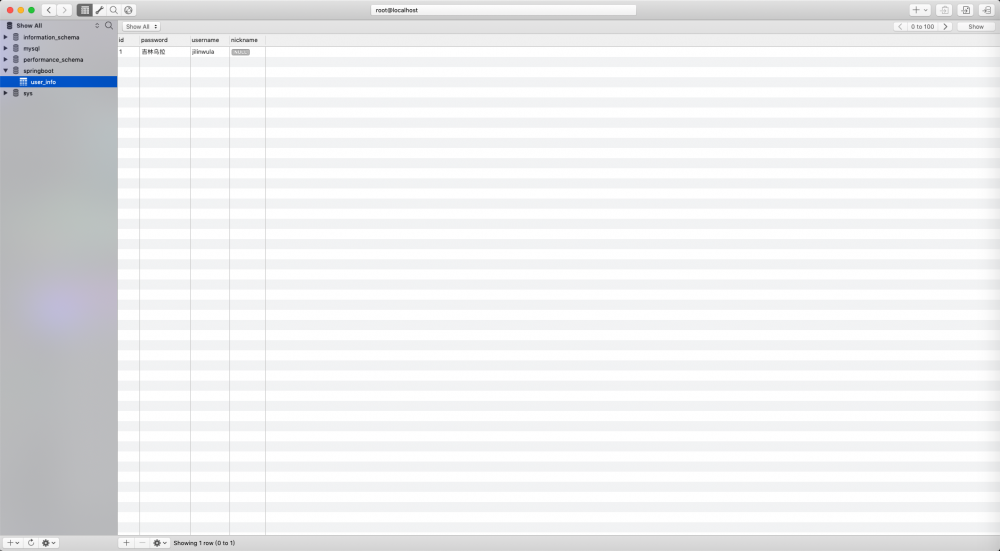This screenshot has height=551, width=1000.
Task: Select the mysql database row
Action: click(59, 48)
